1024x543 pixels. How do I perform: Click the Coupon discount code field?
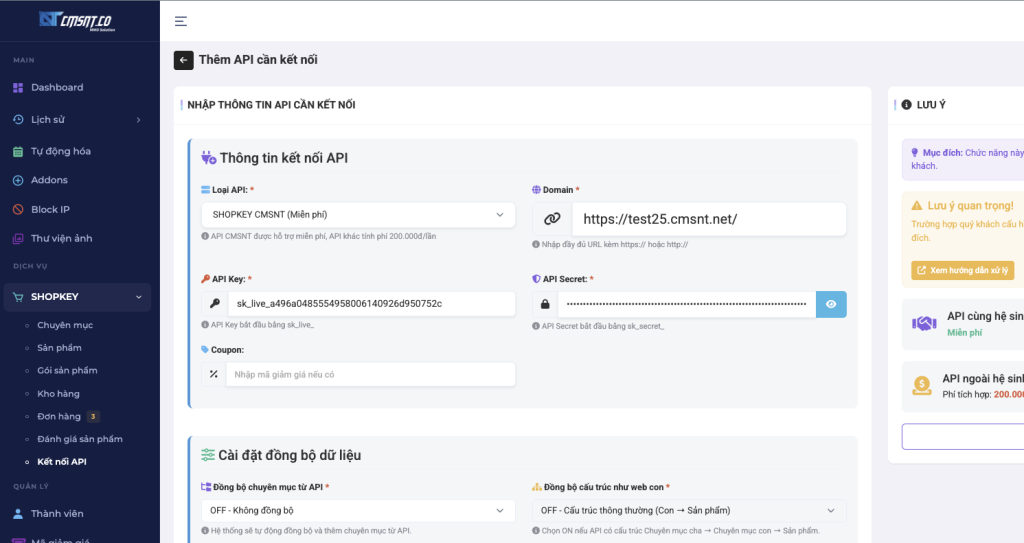pyautogui.click(x=370, y=374)
